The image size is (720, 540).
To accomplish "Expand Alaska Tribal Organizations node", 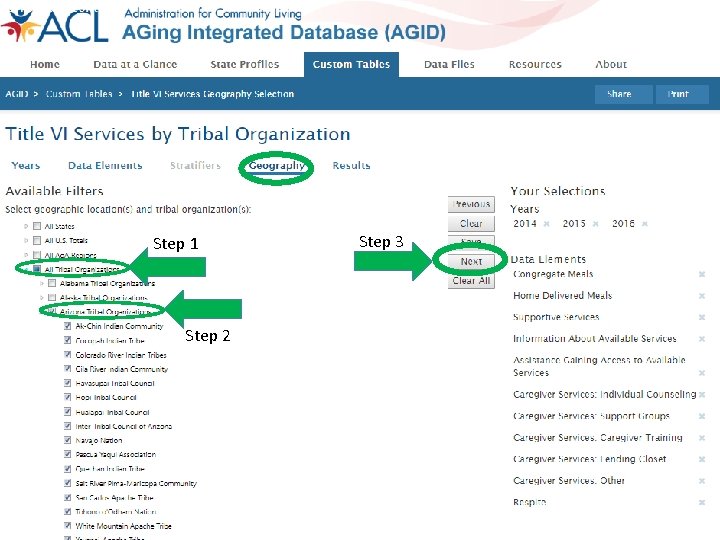I will (x=42, y=298).
